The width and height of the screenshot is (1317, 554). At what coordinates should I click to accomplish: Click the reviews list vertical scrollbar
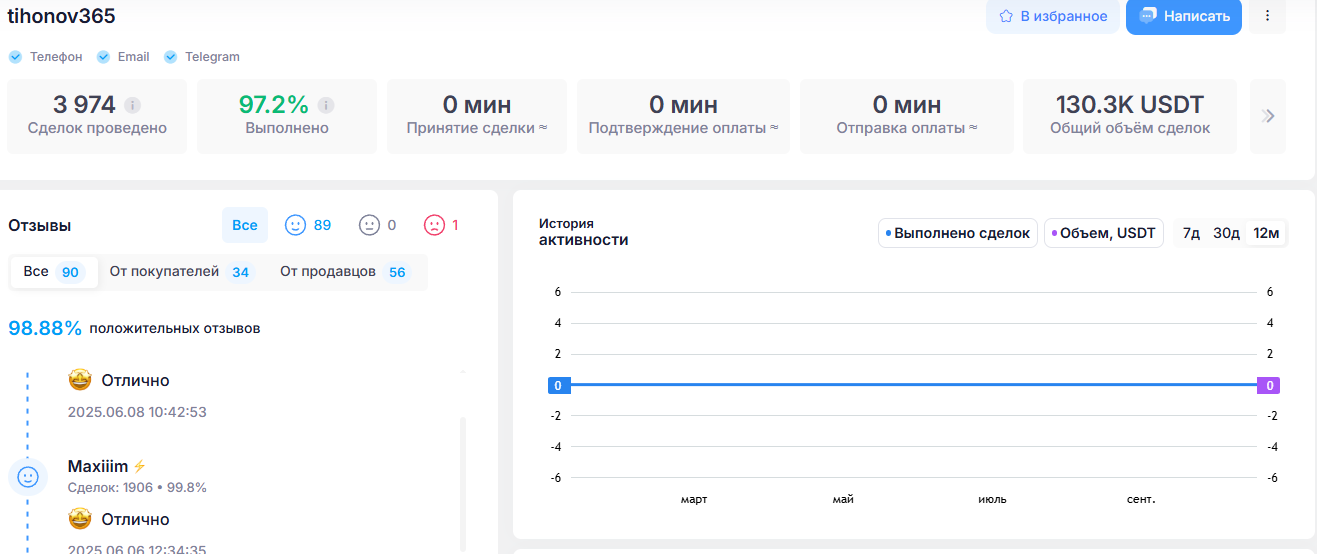[x=462, y=480]
